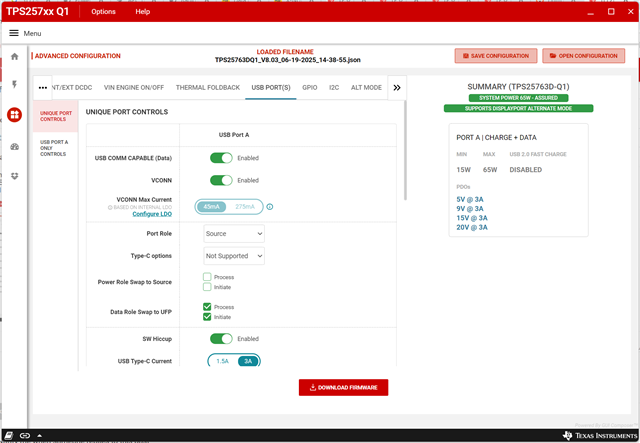Click book icon in bottom status bar

(x=9, y=435)
